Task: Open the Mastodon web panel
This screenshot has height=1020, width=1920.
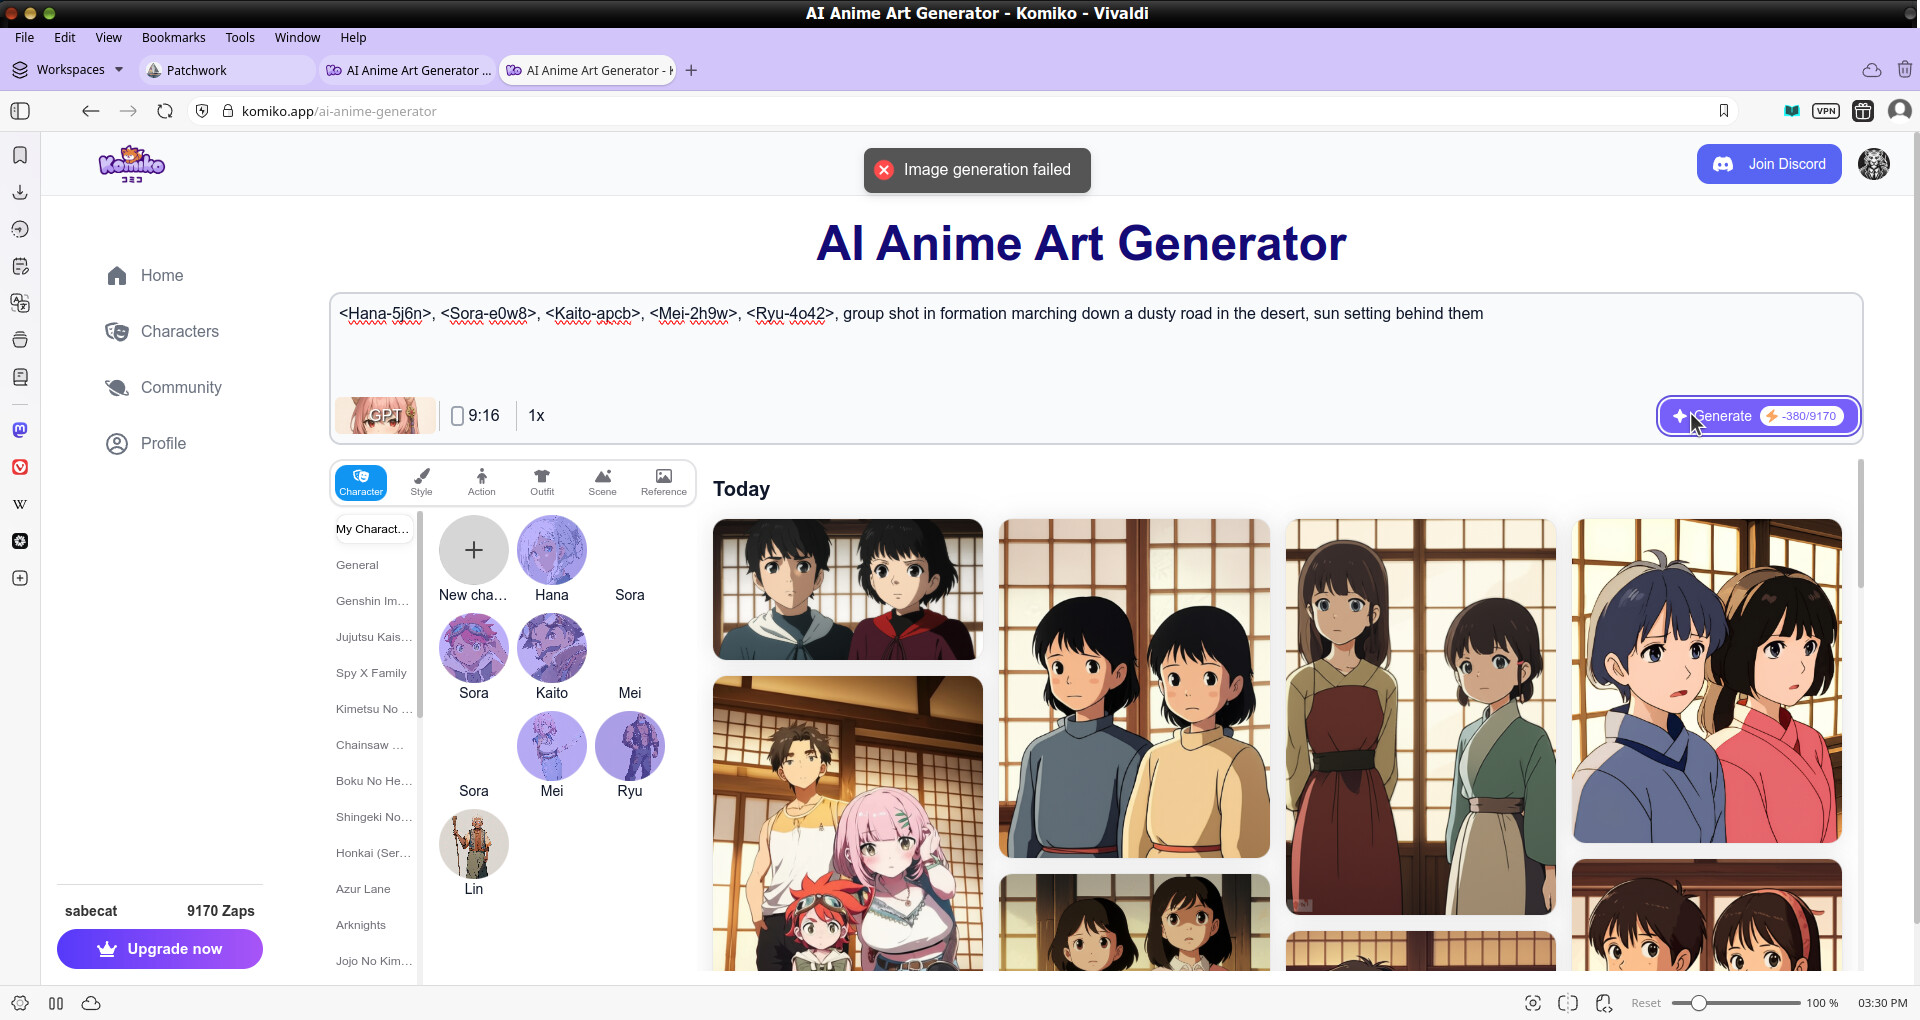Action: coord(20,430)
